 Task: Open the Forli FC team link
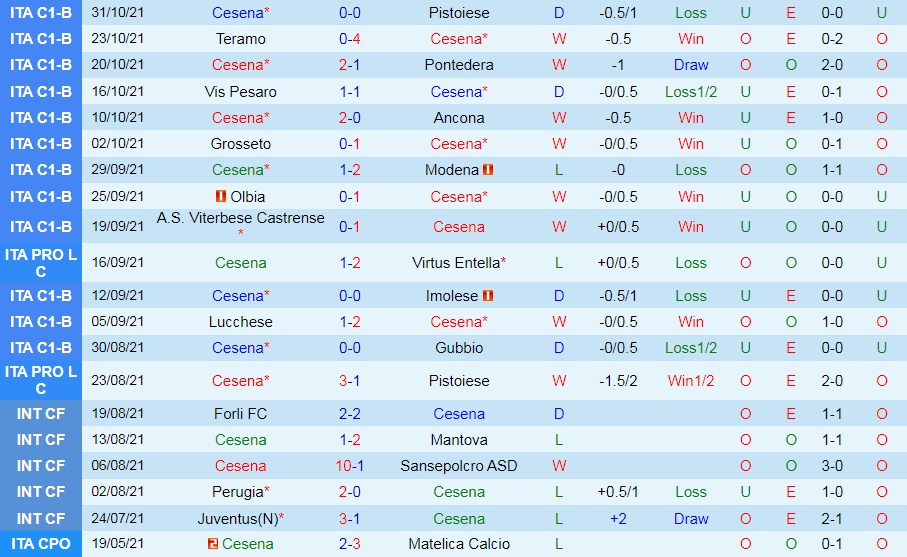coord(240,414)
